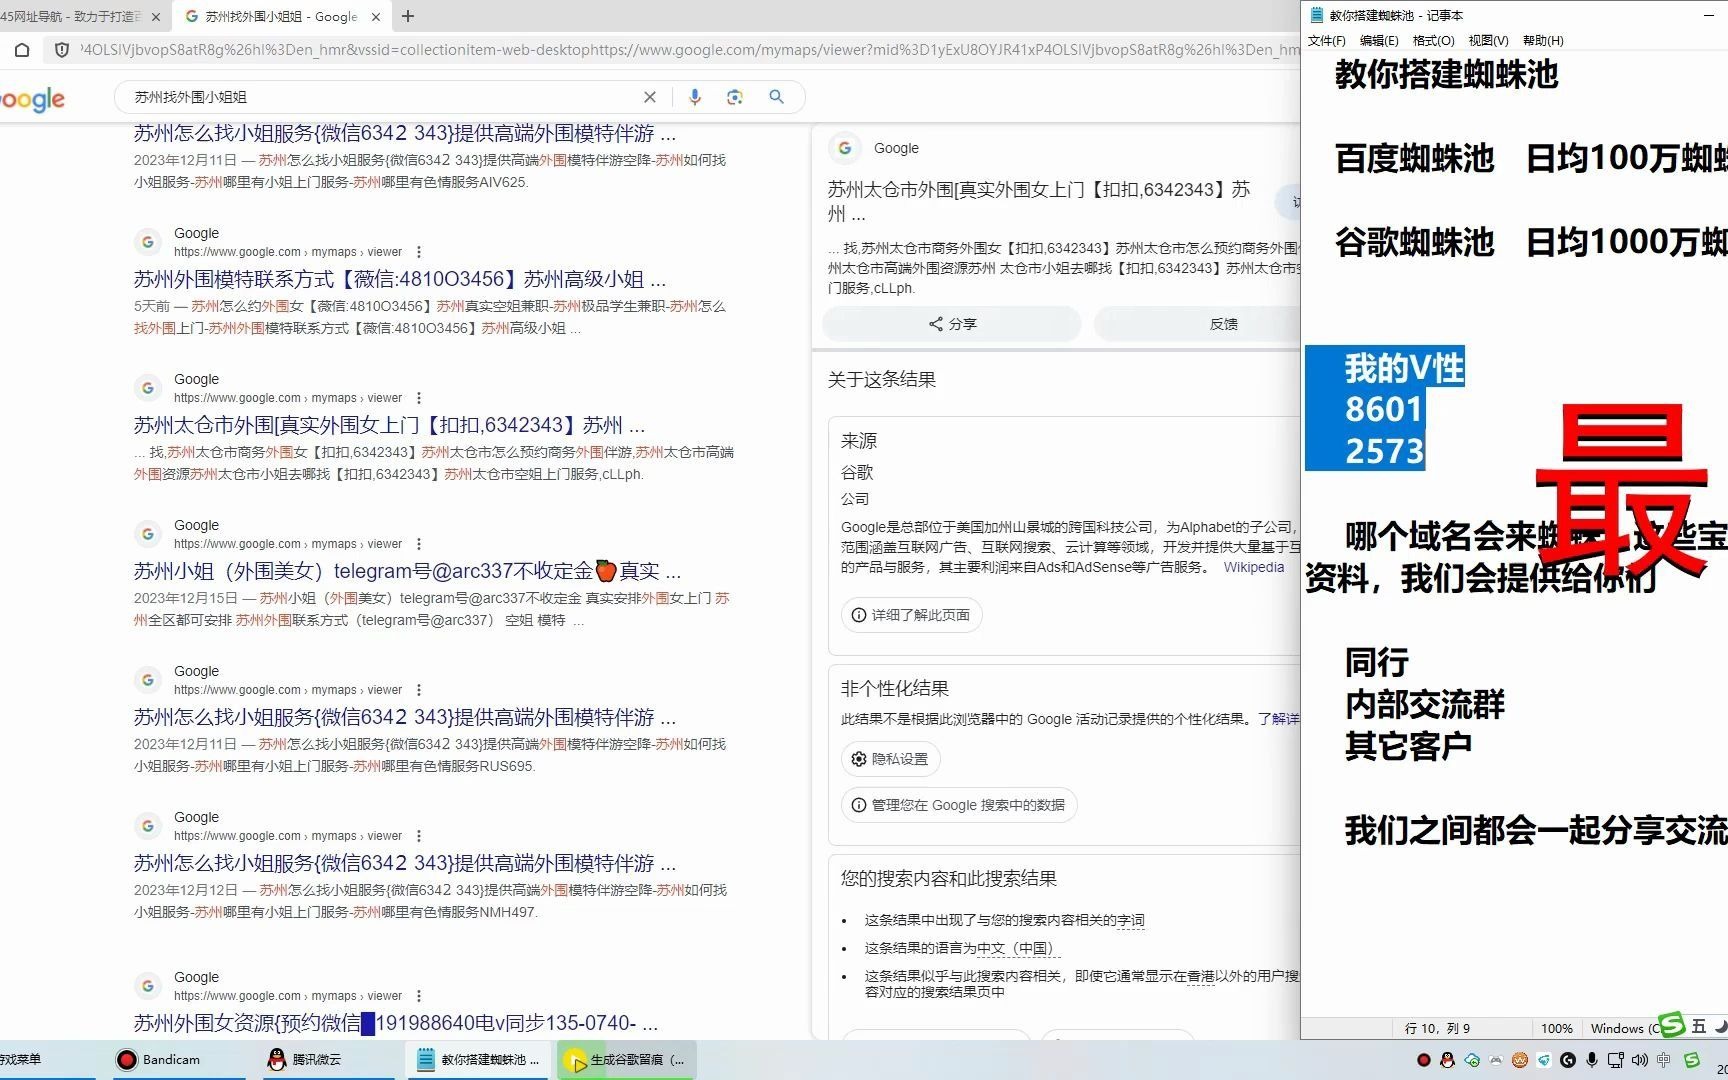Open 隐私设置 button
This screenshot has width=1728, height=1080.
pos(890,759)
